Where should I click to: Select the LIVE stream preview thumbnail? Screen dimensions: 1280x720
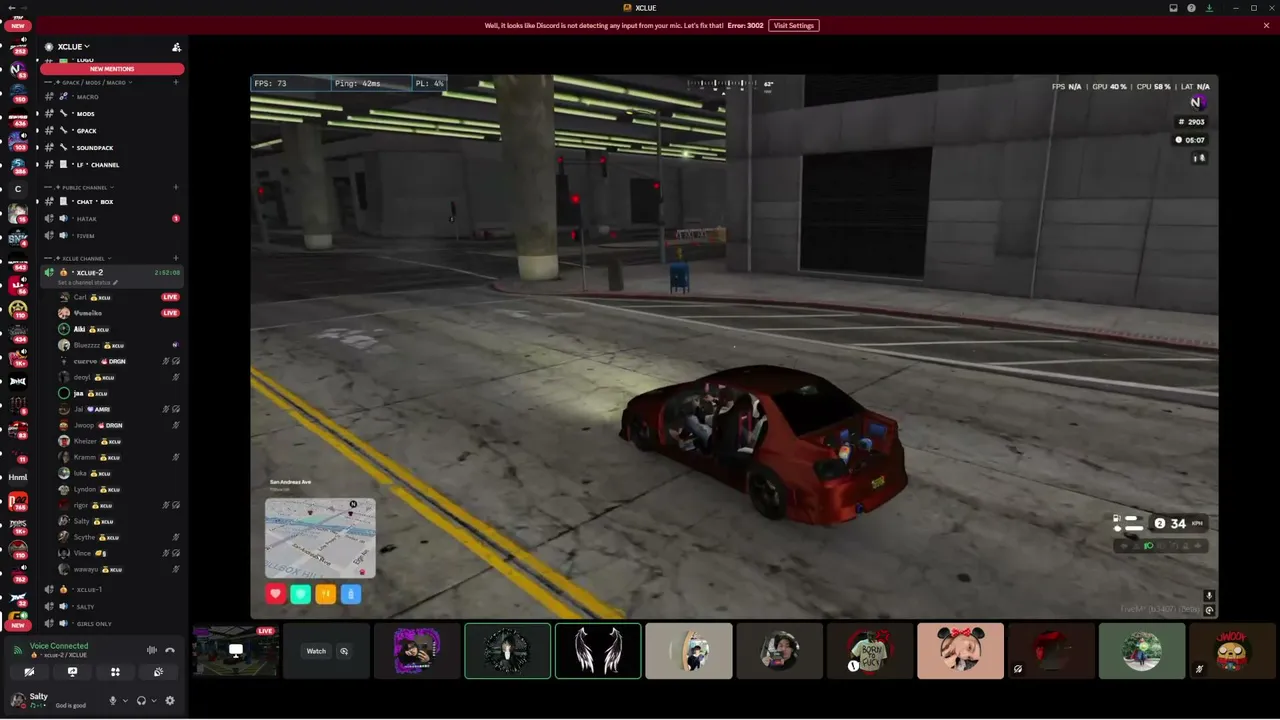pyautogui.click(x=236, y=651)
